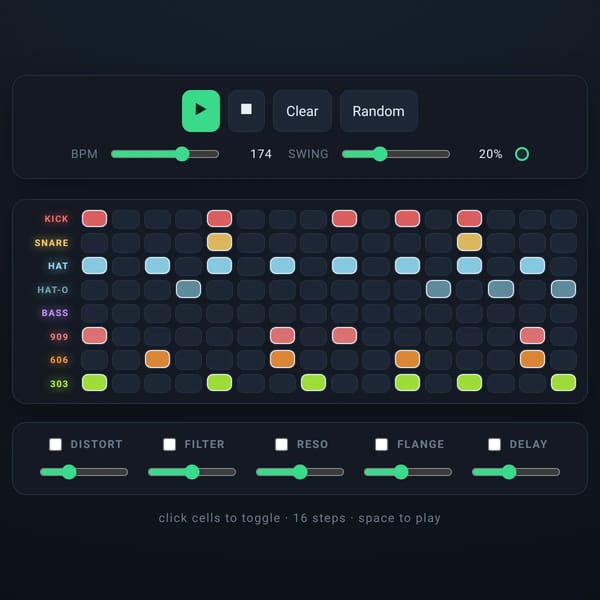Add a SNARE hit on step 9
600x600 pixels.
click(344, 242)
